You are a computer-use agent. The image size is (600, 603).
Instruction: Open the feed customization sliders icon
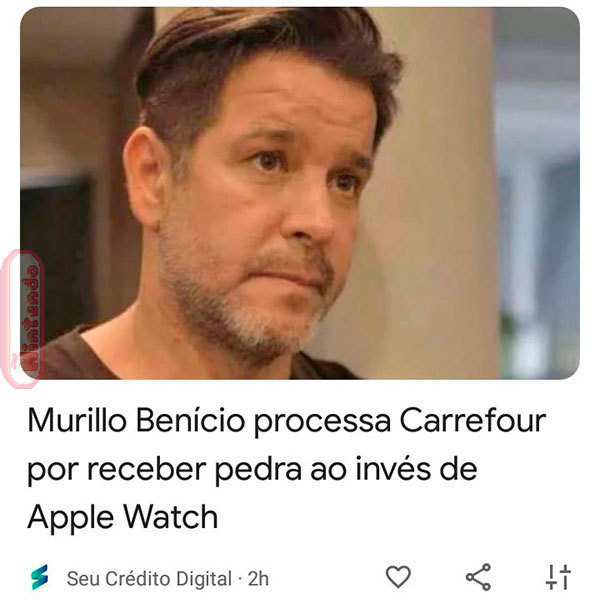point(558,577)
